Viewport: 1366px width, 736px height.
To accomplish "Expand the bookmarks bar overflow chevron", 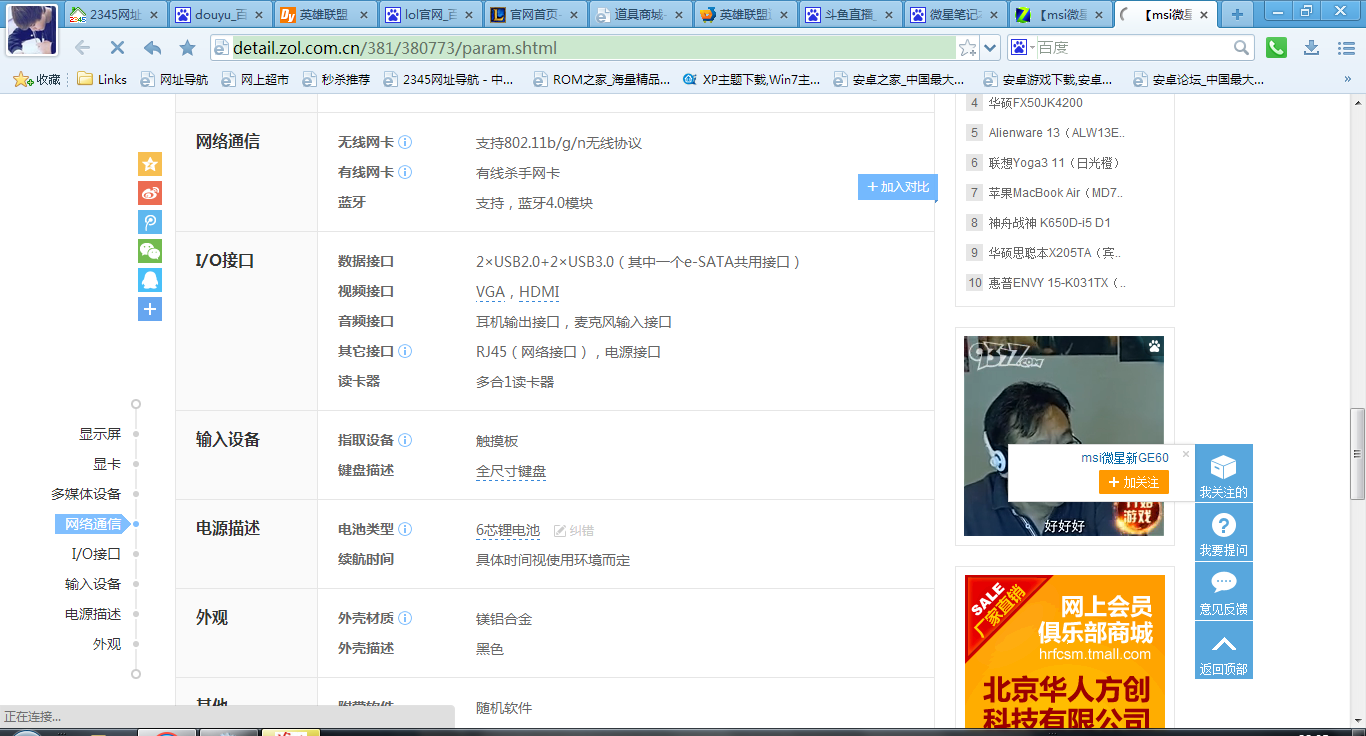I will [x=1346, y=80].
